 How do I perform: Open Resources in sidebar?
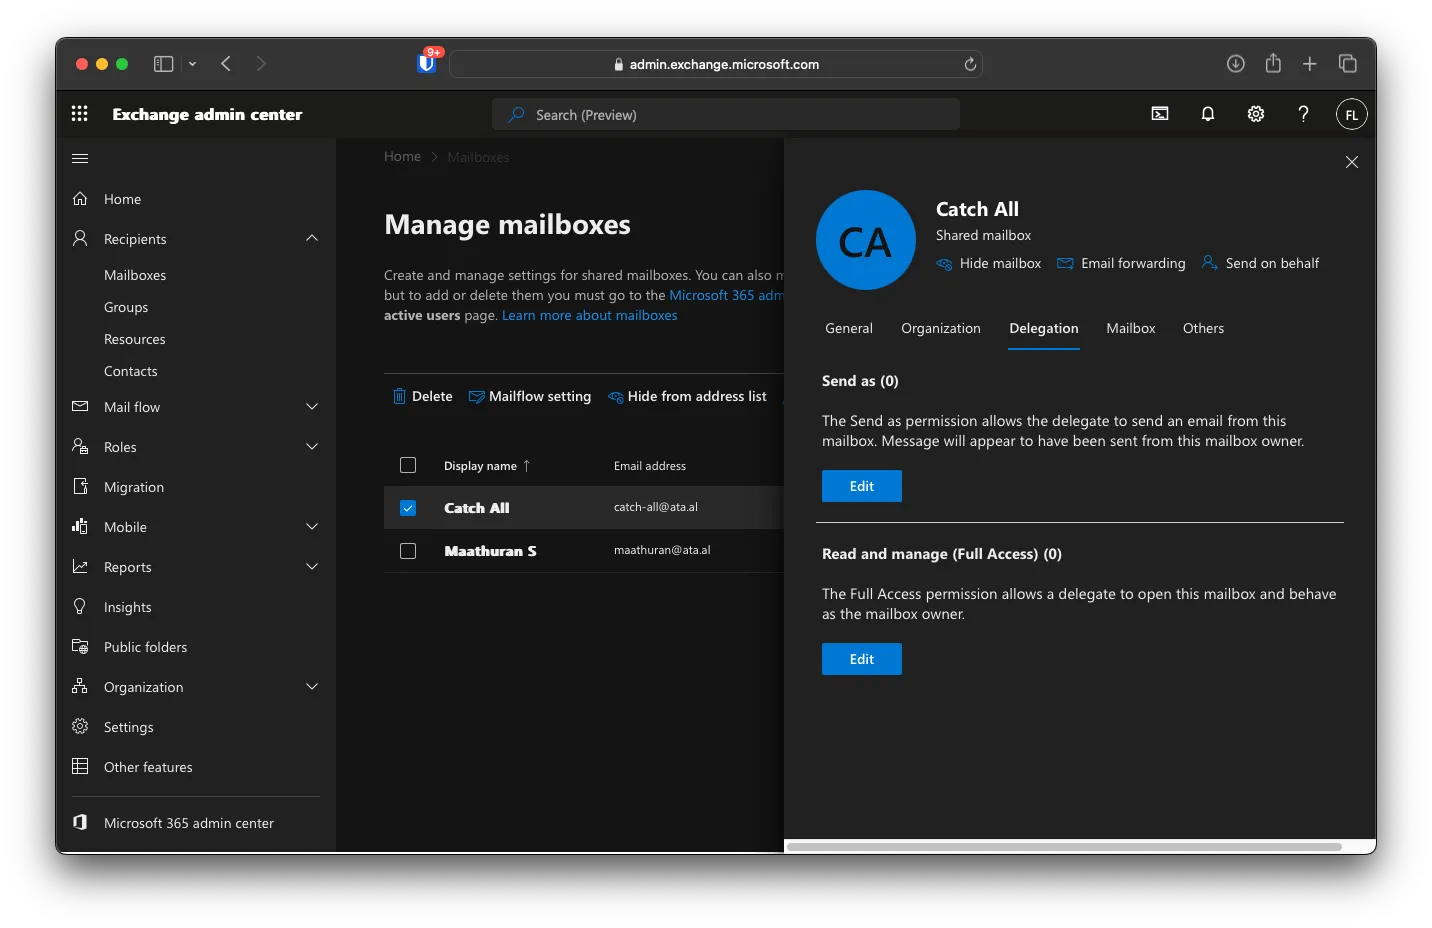click(135, 339)
